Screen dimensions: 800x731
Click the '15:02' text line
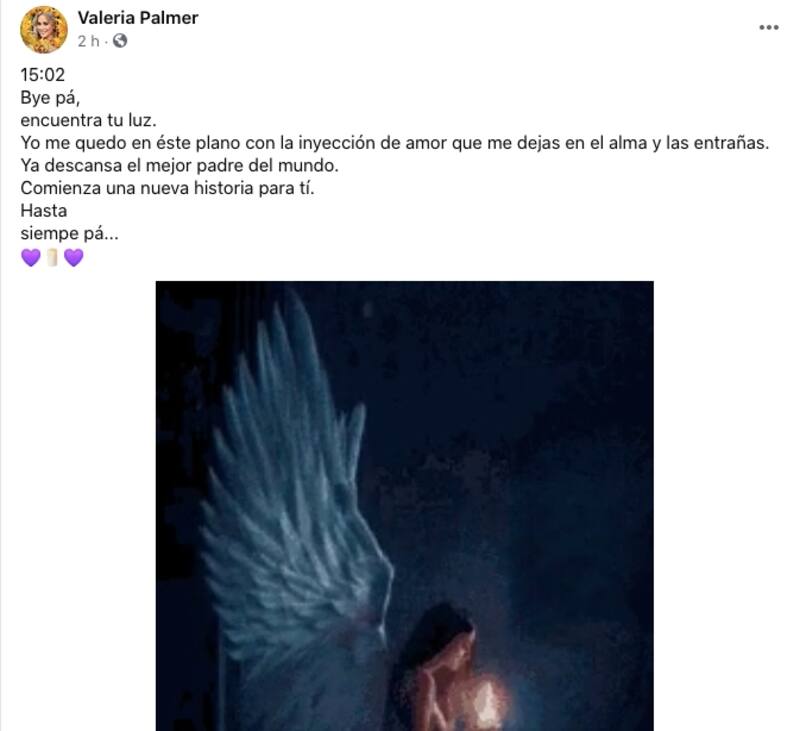(43, 74)
